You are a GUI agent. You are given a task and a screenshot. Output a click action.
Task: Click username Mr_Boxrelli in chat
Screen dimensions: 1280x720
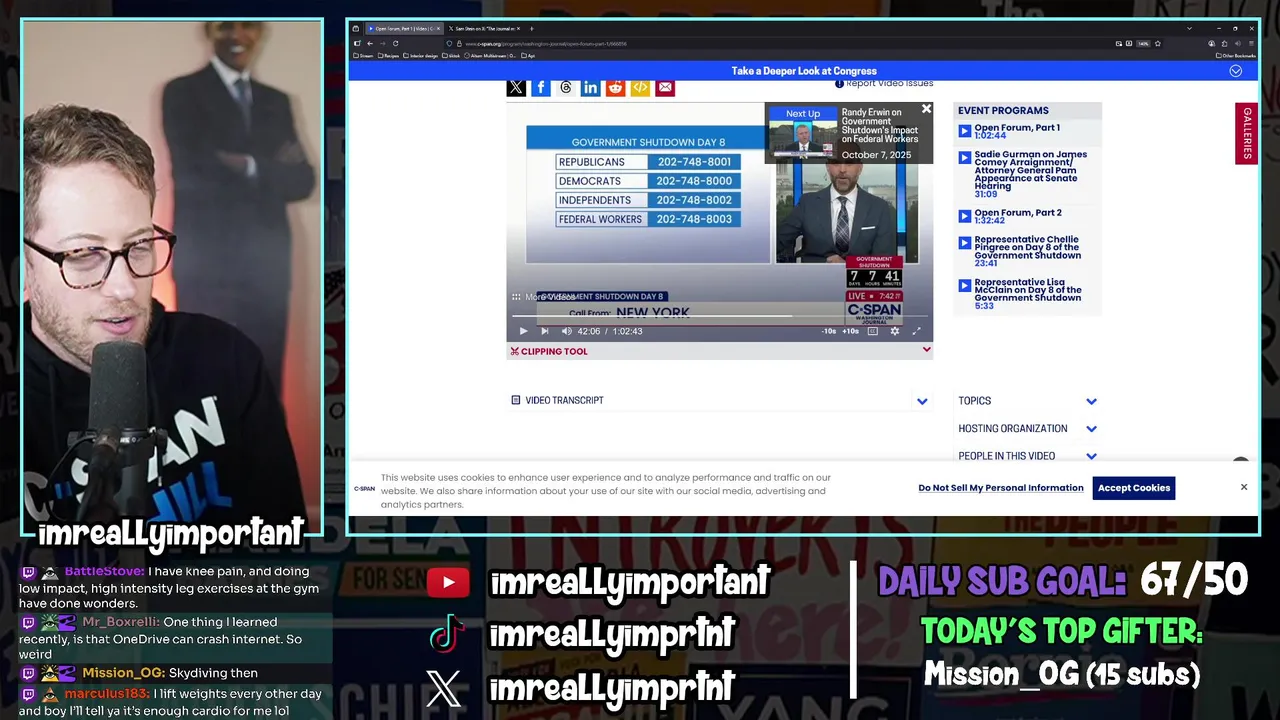(x=120, y=622)
